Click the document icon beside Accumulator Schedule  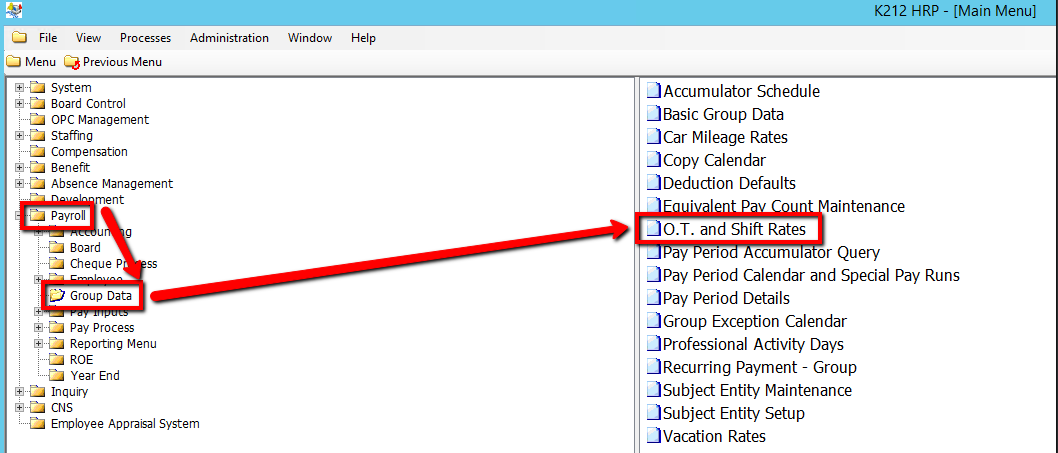653,91
